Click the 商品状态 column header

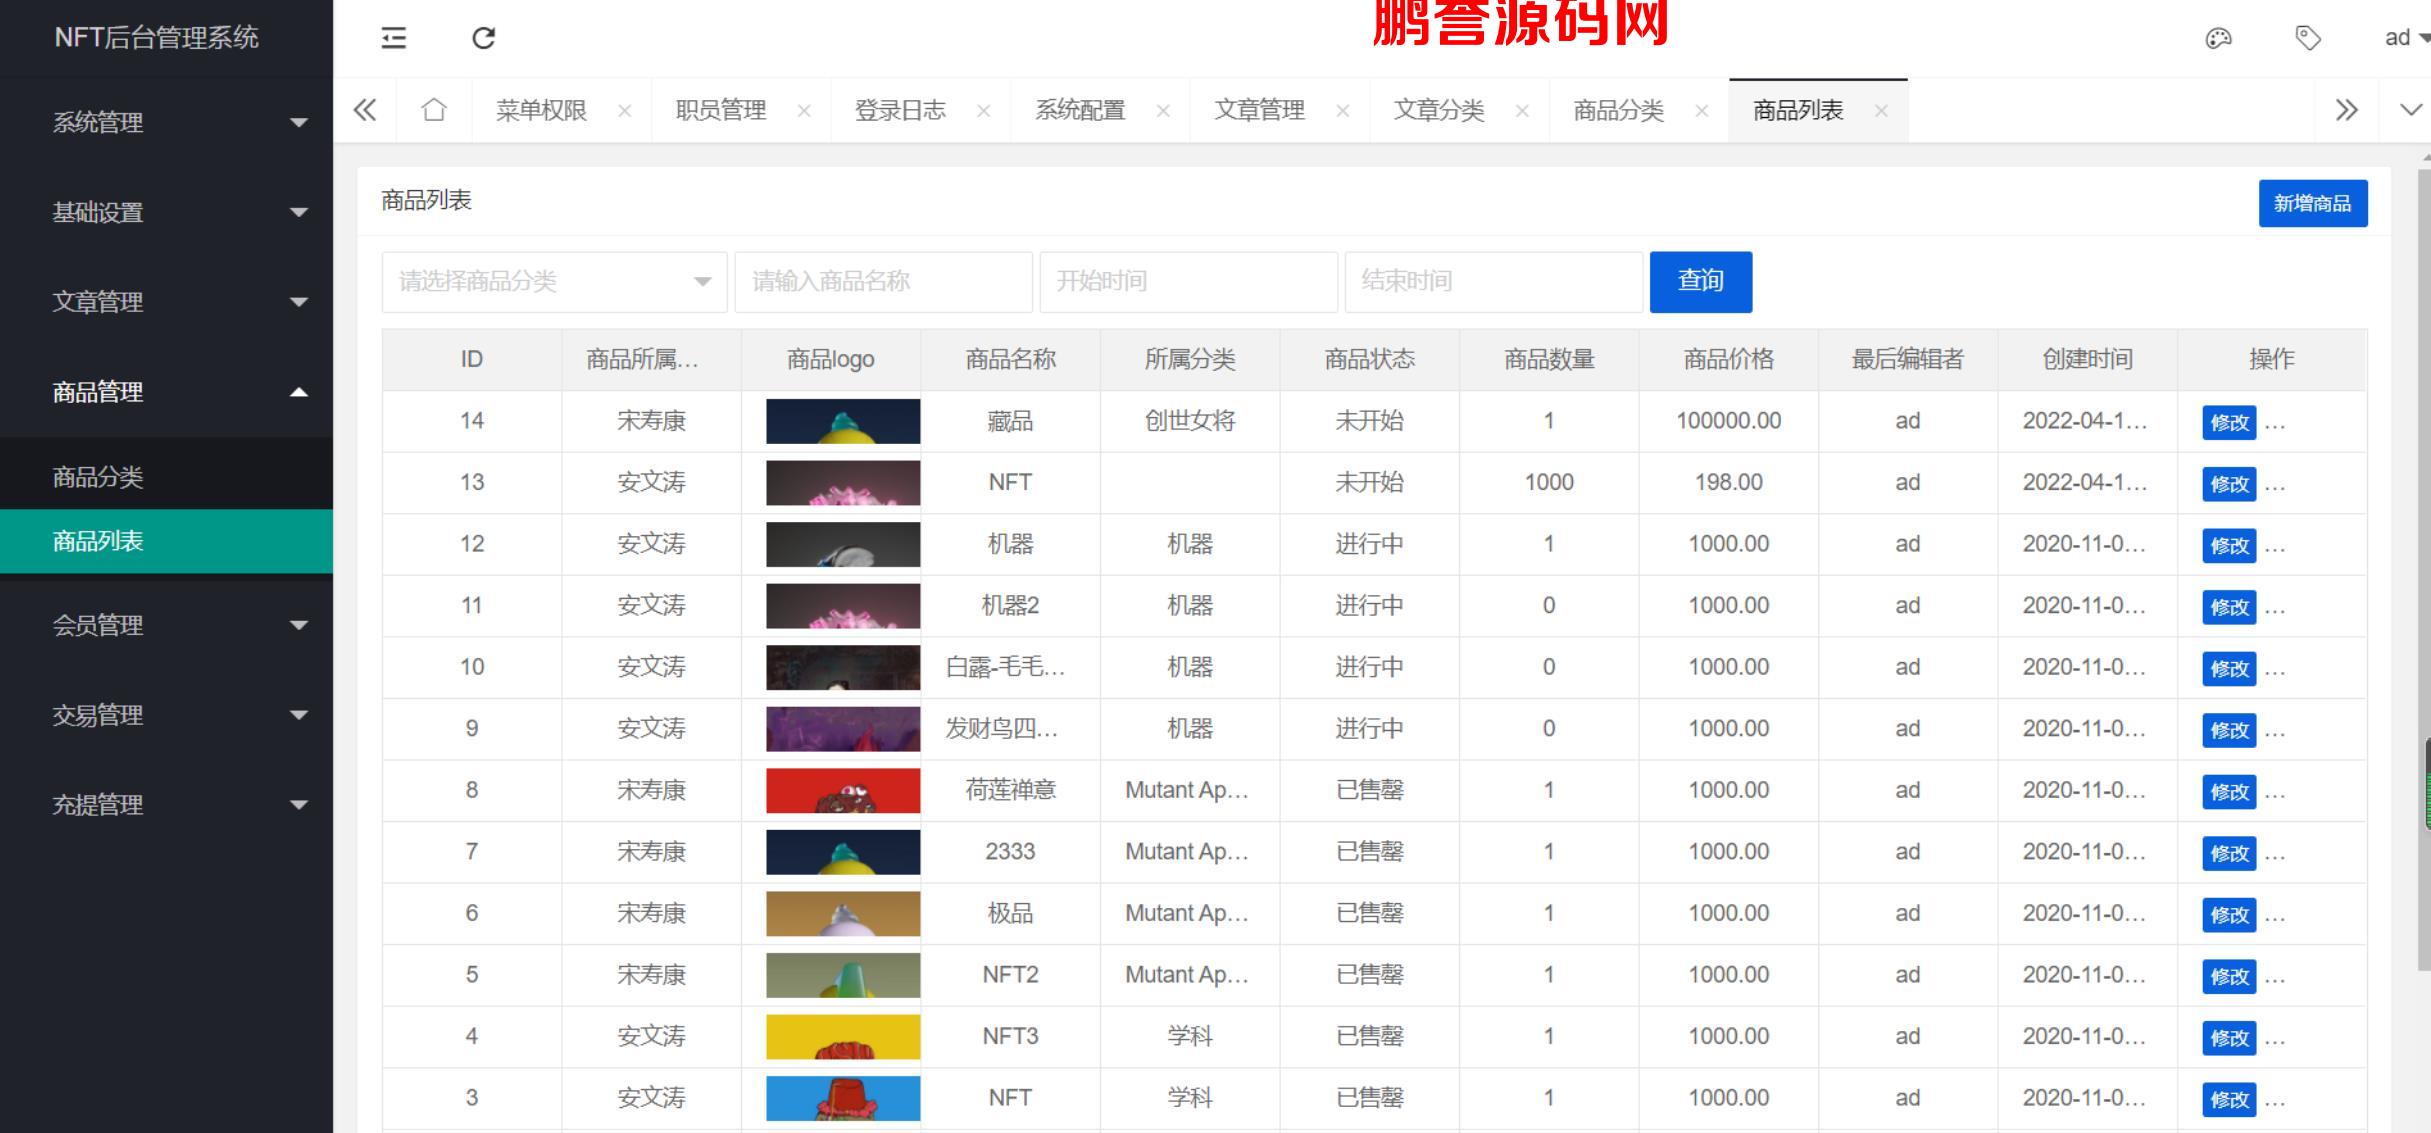click(x=1369, y=359)
